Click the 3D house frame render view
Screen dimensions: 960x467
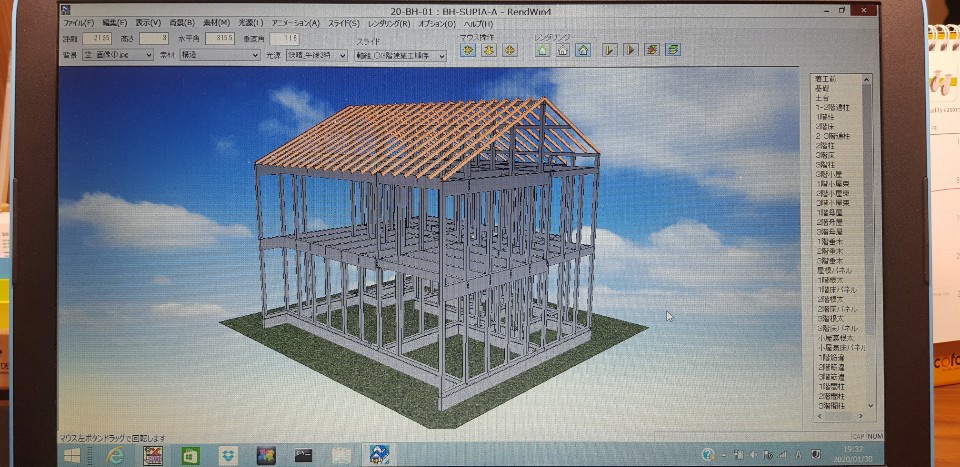click(x=429, y=248)
